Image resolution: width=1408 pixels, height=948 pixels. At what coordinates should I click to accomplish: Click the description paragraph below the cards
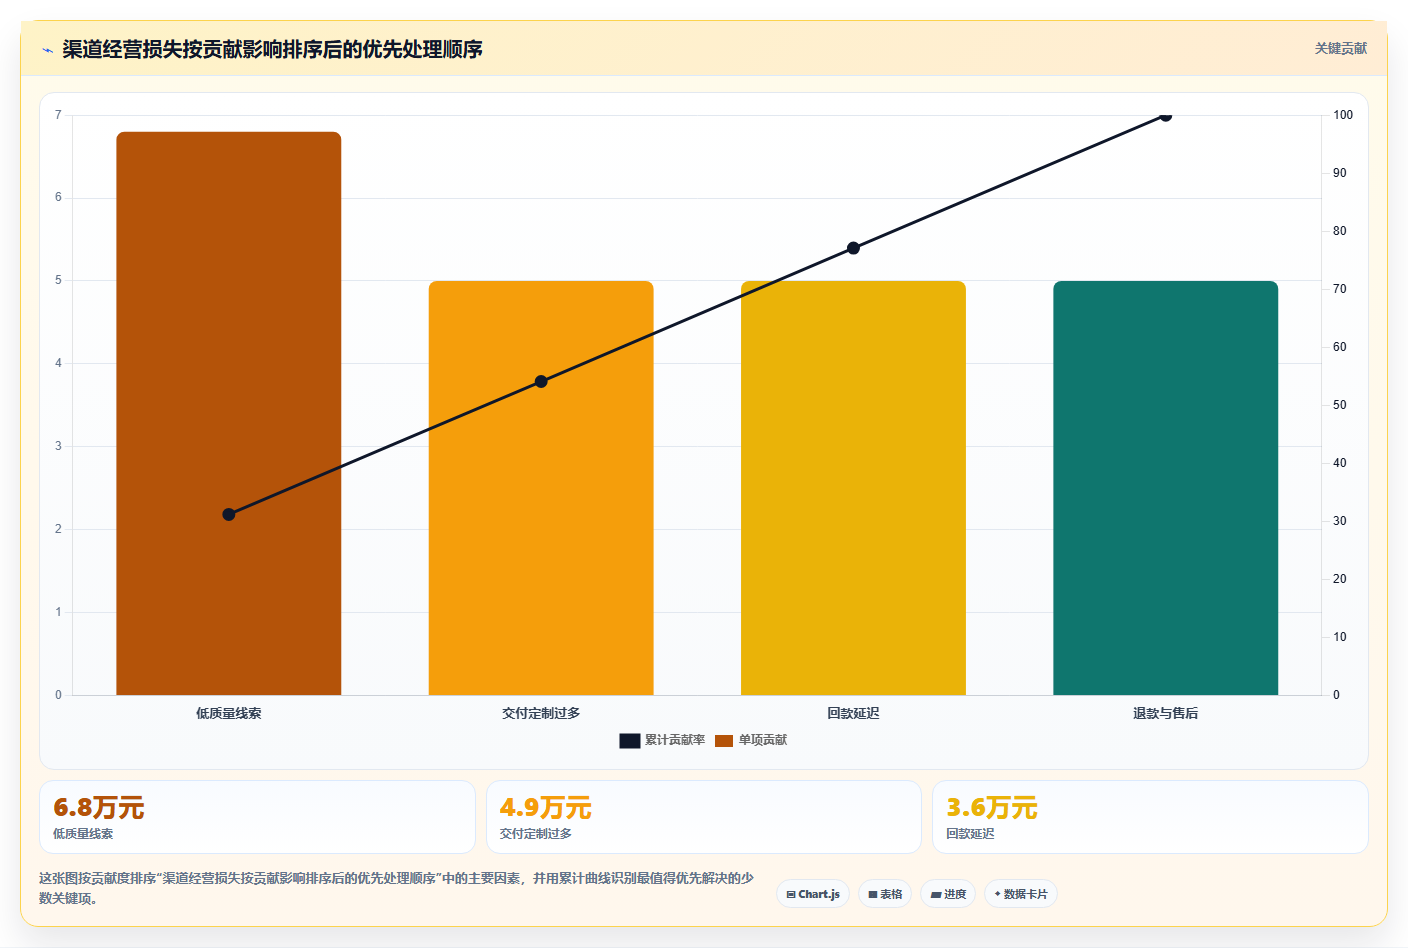tap(397, 888)
